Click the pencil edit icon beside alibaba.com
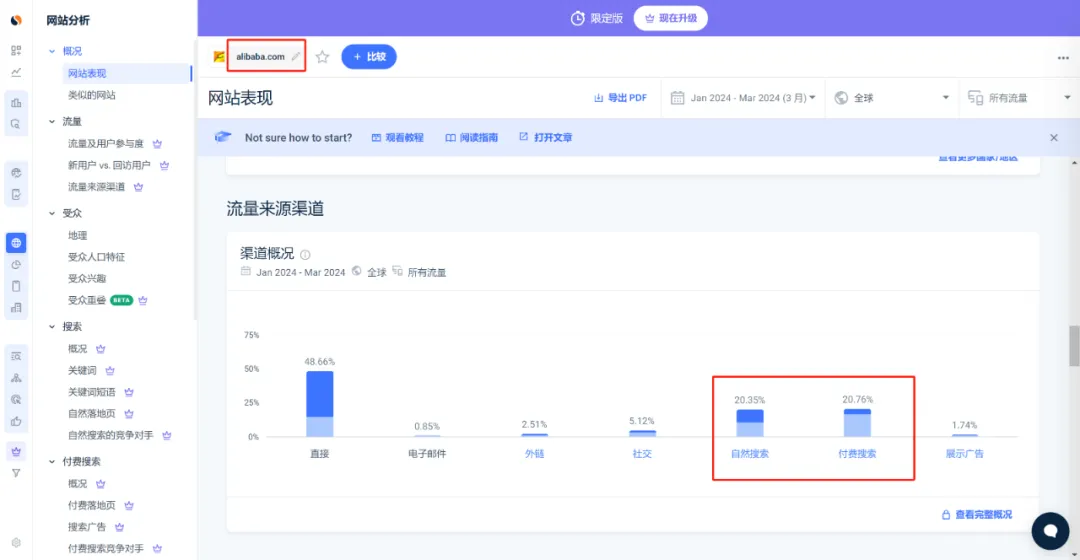This screenshot has width=1080, height=560. [295, 57]
